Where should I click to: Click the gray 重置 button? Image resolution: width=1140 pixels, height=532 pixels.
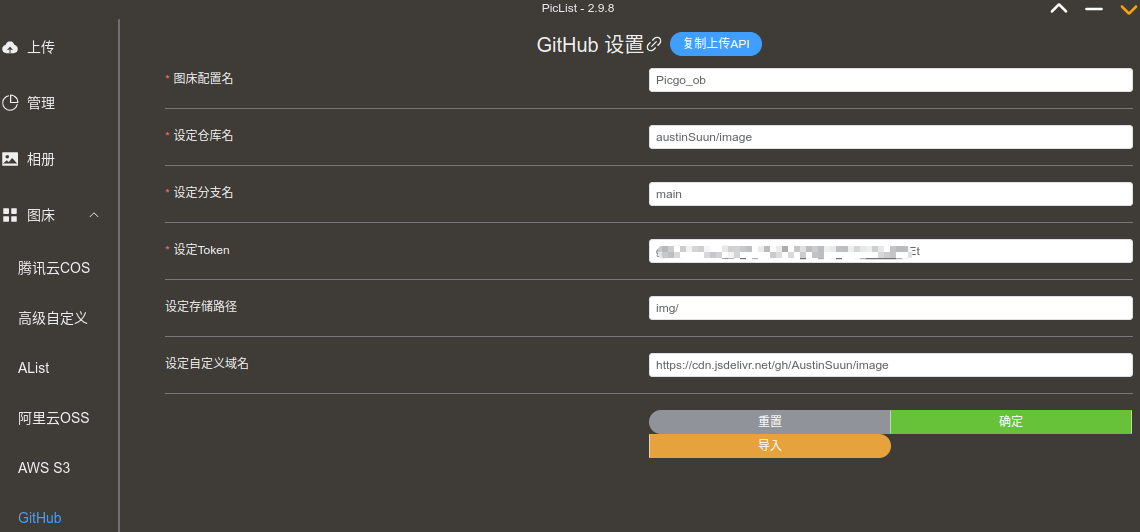tap(770, 422)
